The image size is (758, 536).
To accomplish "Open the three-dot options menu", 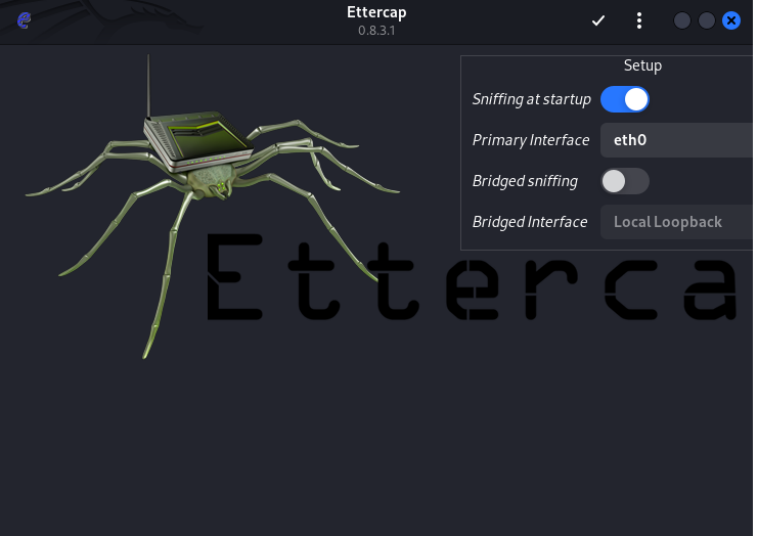I will click(639, 20).
